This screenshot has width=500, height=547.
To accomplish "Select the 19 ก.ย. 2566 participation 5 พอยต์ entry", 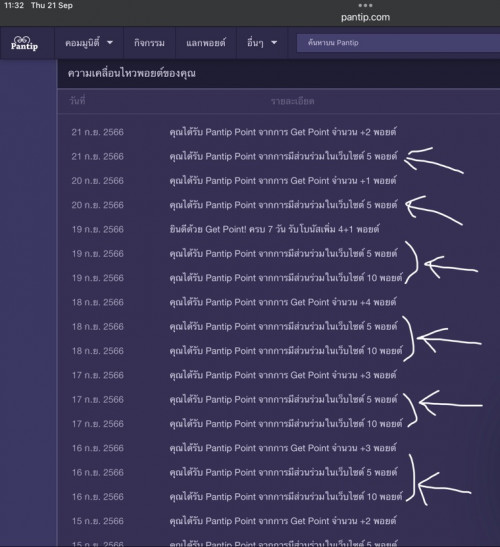I will [283, 254].
